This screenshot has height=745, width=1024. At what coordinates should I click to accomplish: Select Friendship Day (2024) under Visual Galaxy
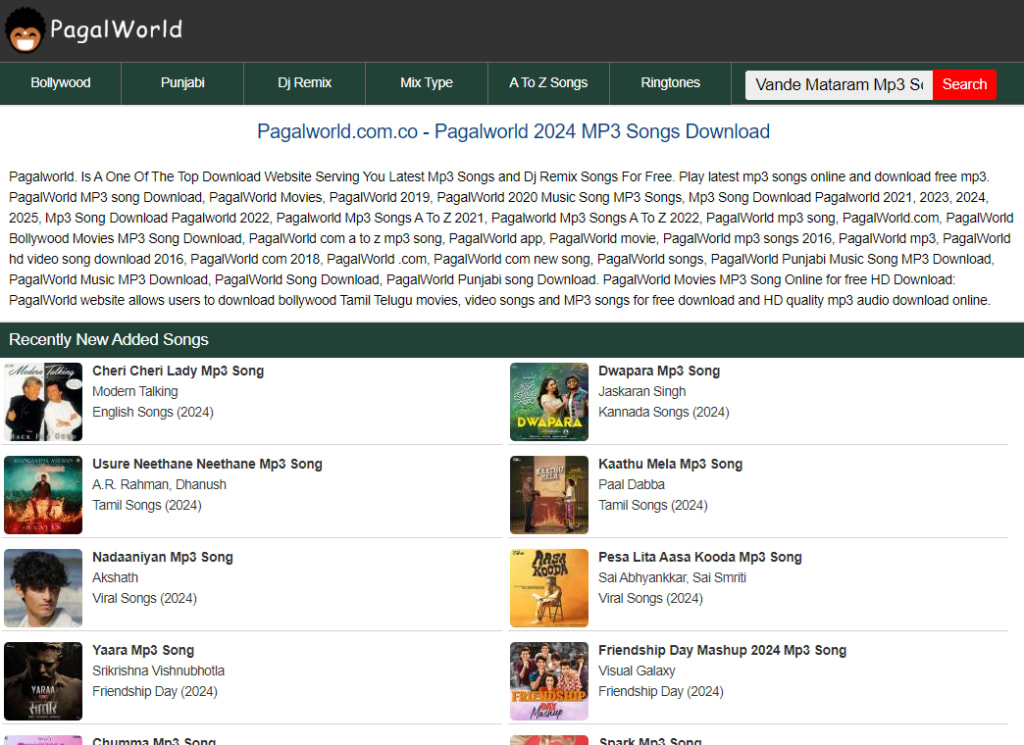tap(661, 691)
